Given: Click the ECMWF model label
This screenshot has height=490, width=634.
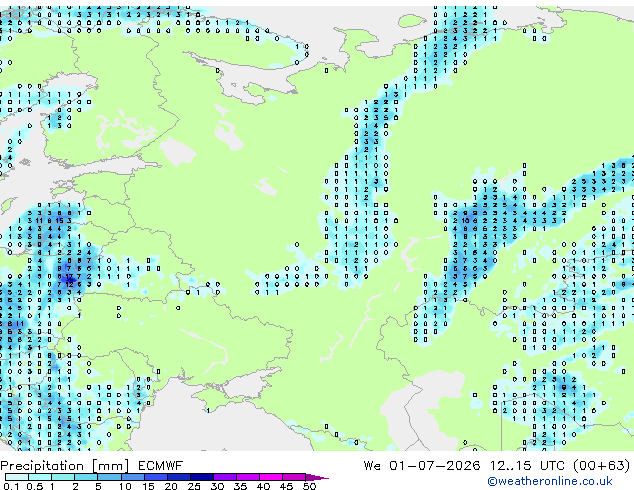Looking at the screenshot, I should tap(161, 466).
